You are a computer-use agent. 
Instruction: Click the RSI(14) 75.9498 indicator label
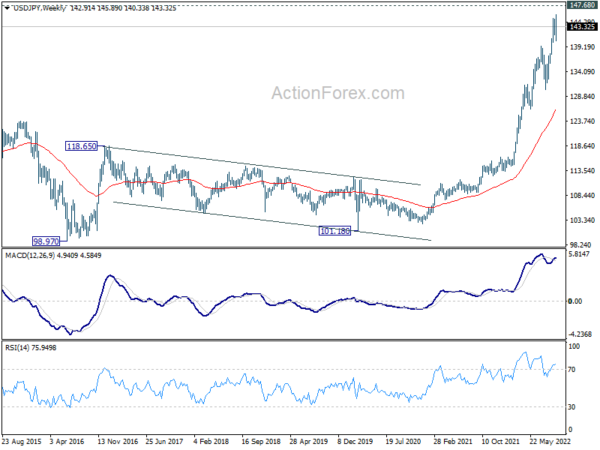click(x=31, y=348)
